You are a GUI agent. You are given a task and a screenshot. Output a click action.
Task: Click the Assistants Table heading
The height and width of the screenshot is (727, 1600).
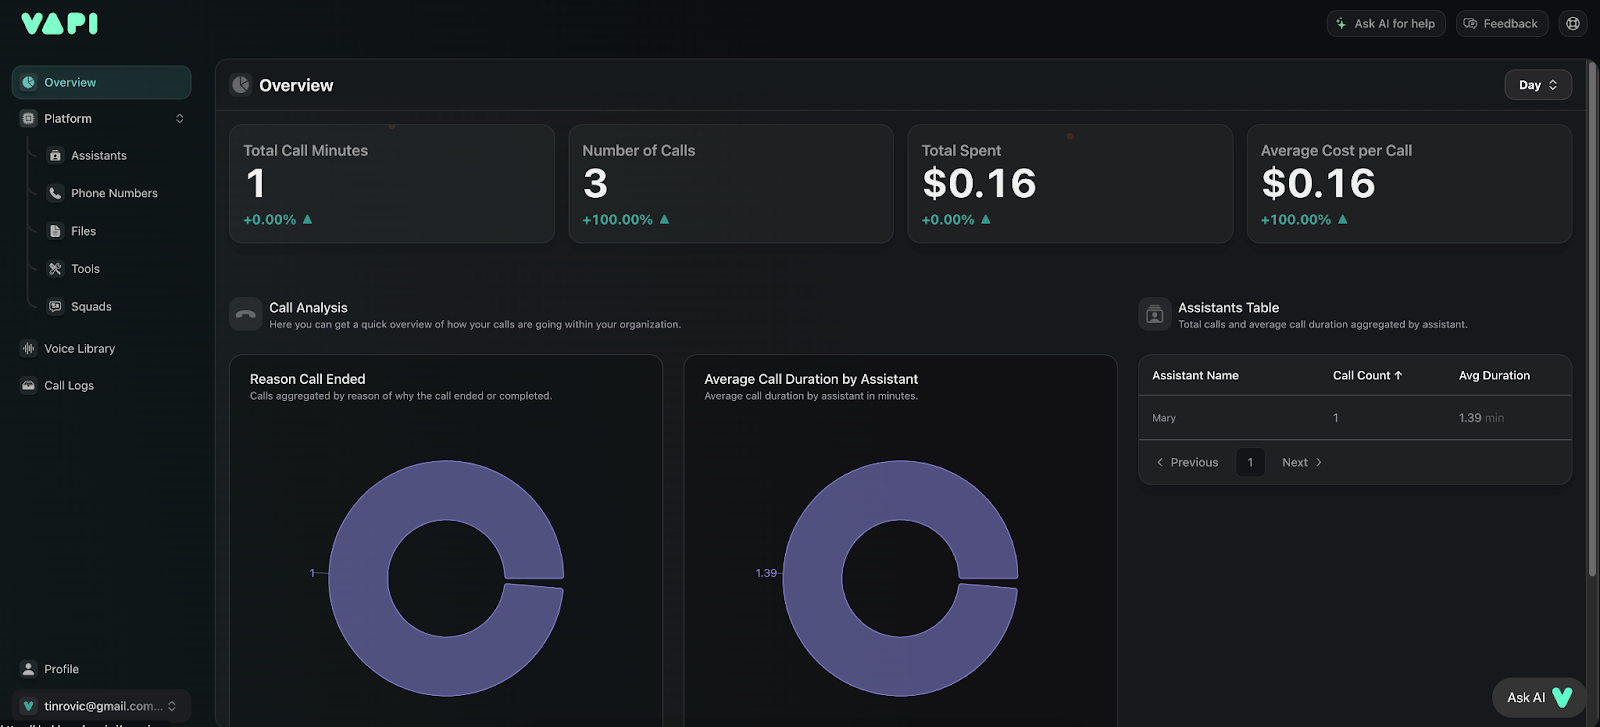click(1228, 307)
